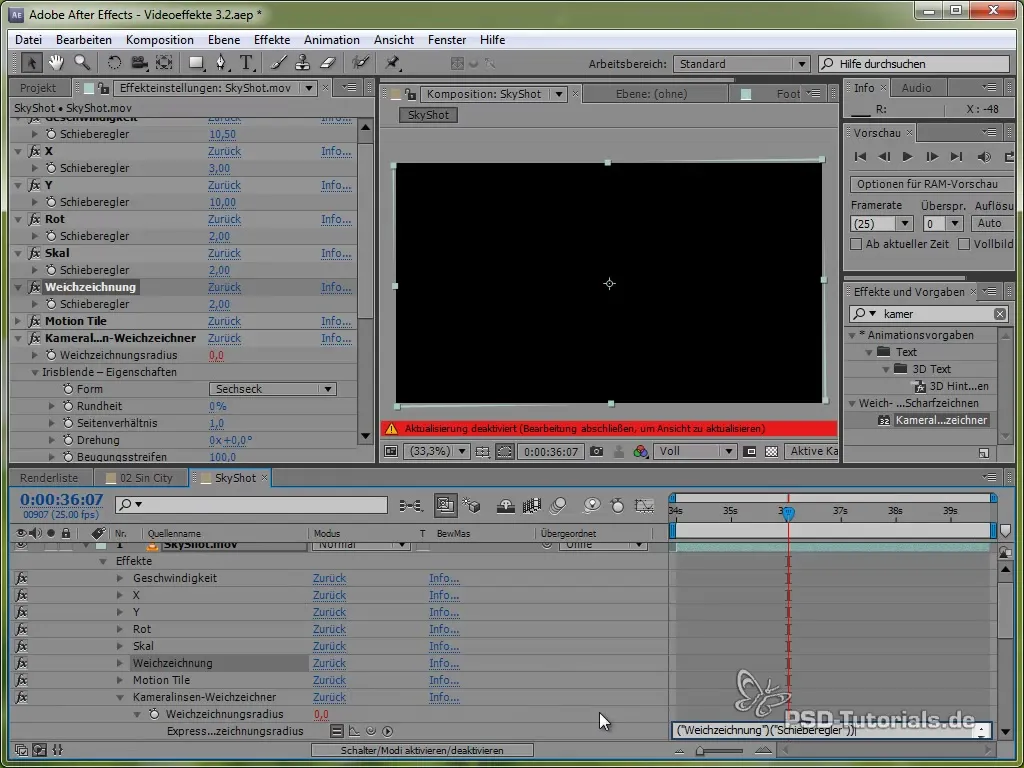Select the Brush tool
This screenshot has height=768, width=1024.
(279, 63)
